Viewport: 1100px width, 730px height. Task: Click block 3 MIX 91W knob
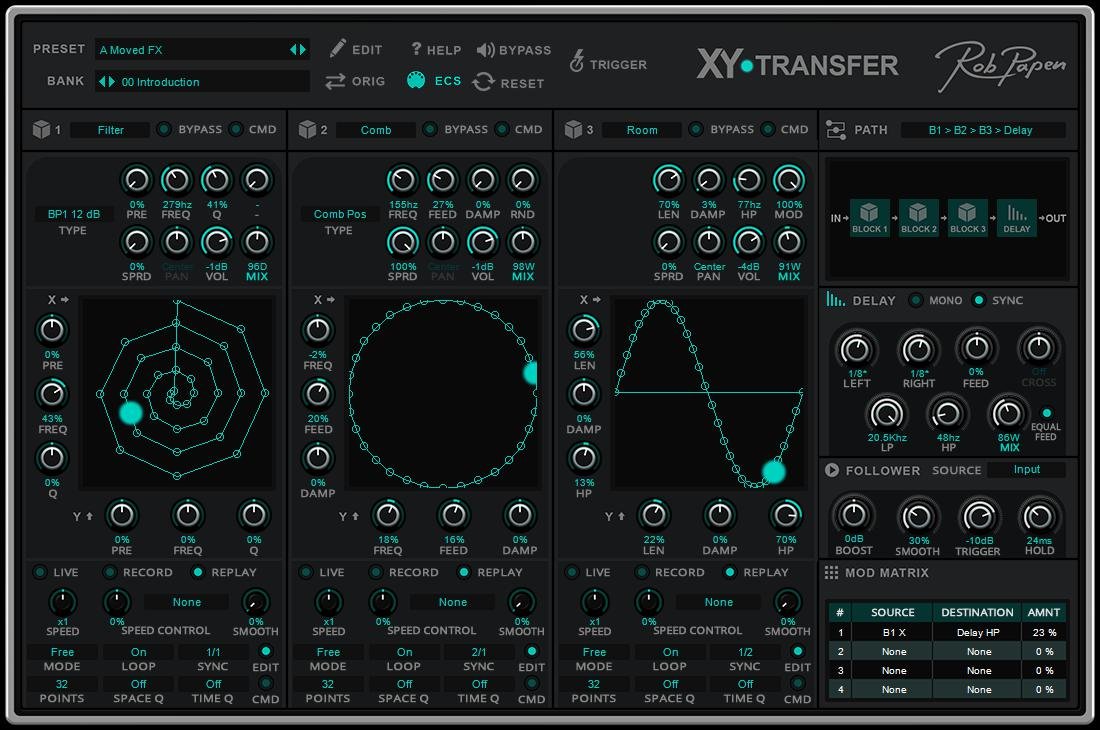pyautogui.click(x=789, y=242)
